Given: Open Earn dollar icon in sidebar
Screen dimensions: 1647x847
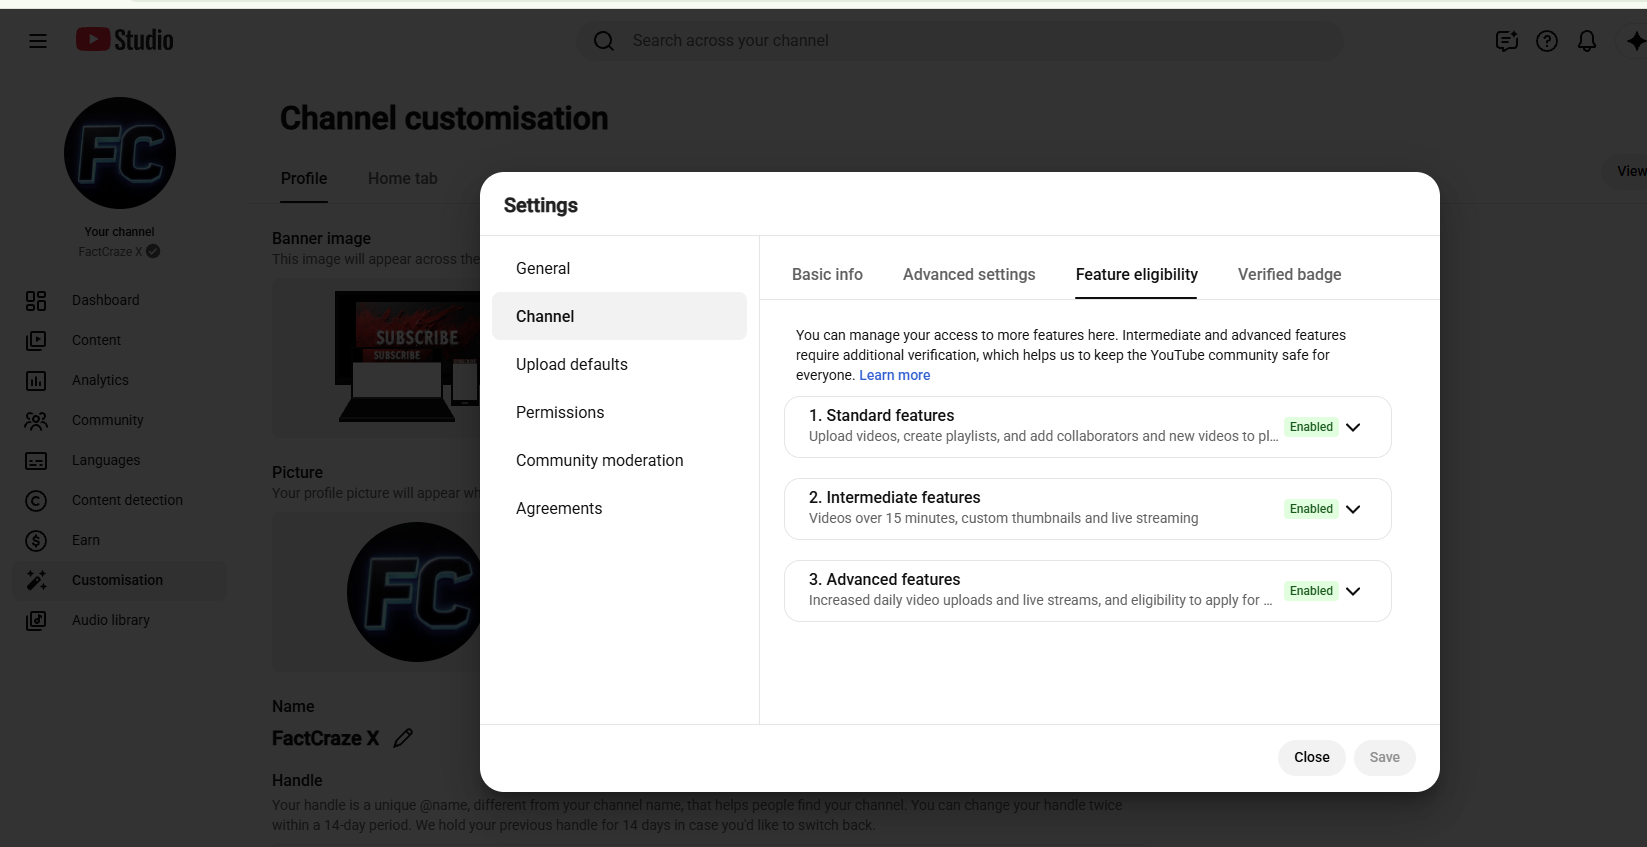Looking at the screenshot, I should pos(36,541).
